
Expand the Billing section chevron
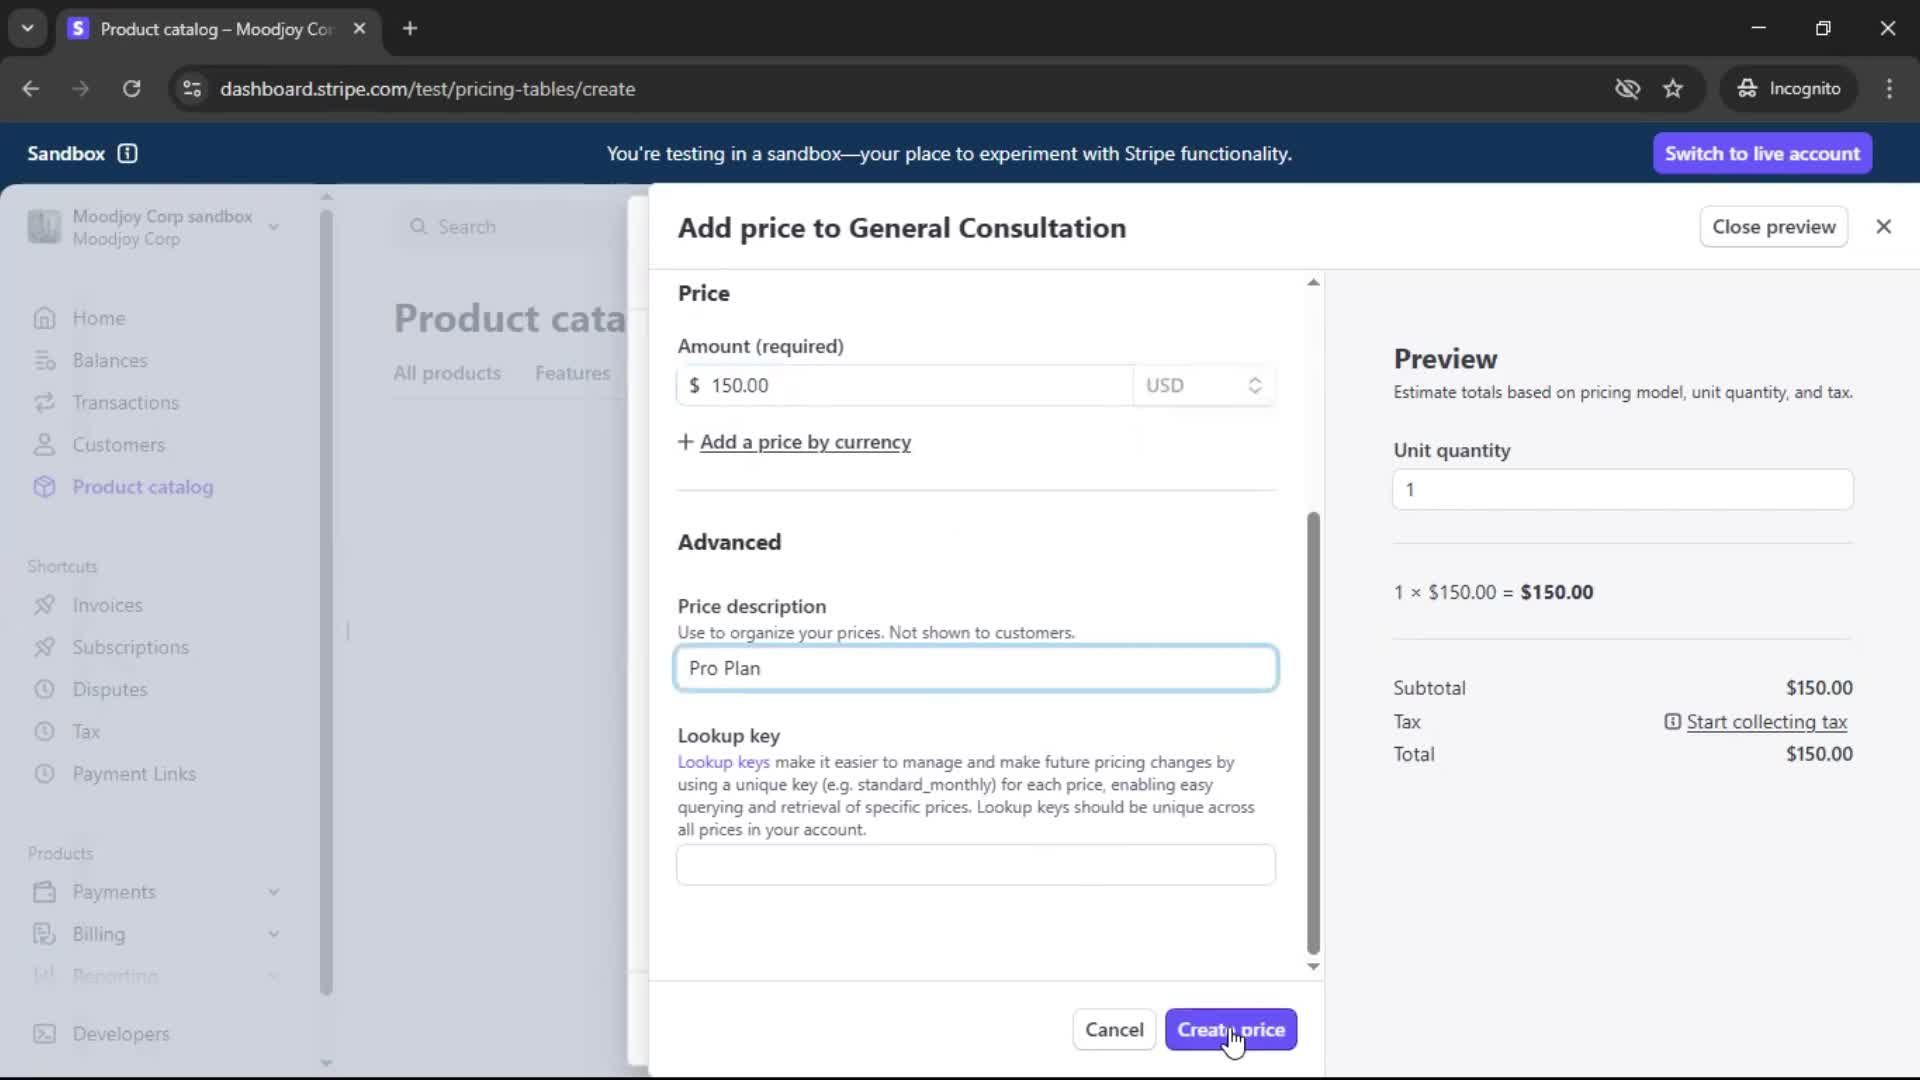click(x=273, y=934)
